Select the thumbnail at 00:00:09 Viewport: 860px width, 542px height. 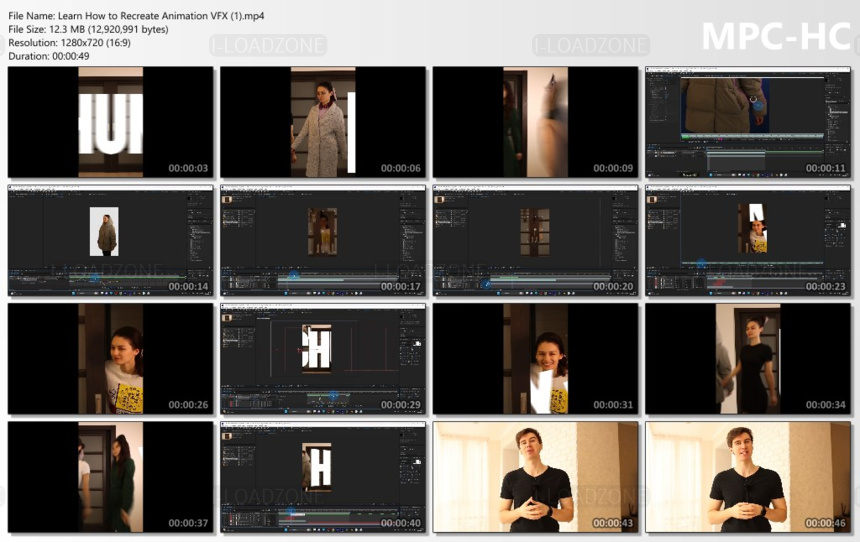pyautogui.click(x=535, y=122)
